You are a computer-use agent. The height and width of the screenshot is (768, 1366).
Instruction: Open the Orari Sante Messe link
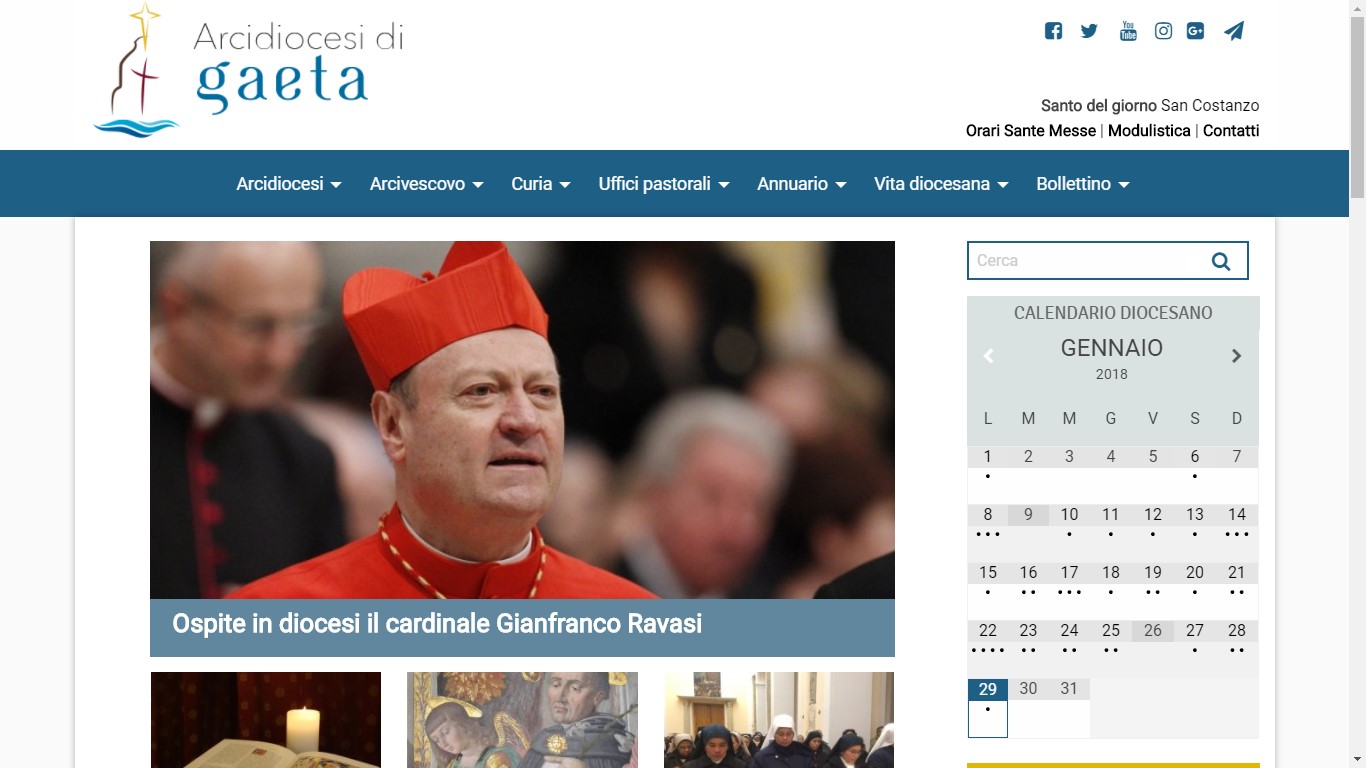(1030, 131)
